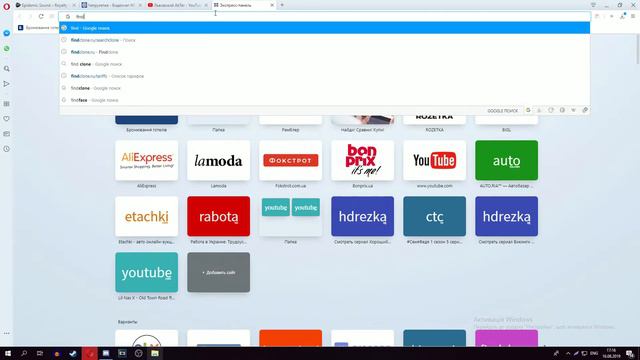Open Steam from the taskbar

click(x=73, y=353)
